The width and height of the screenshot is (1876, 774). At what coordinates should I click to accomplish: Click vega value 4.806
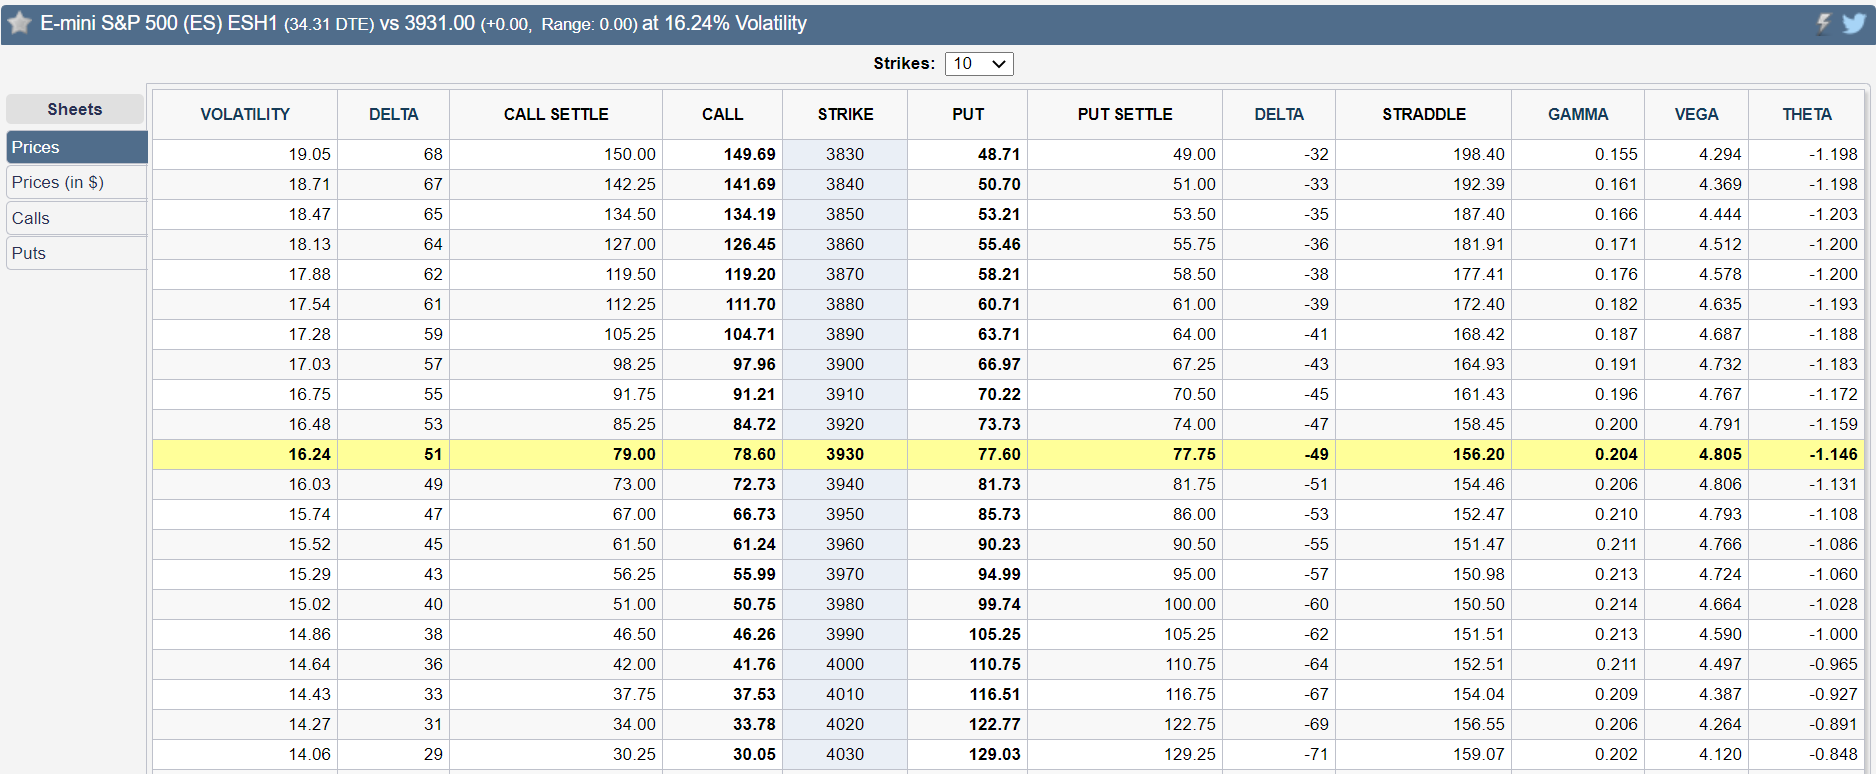[x=1720, y=484]
